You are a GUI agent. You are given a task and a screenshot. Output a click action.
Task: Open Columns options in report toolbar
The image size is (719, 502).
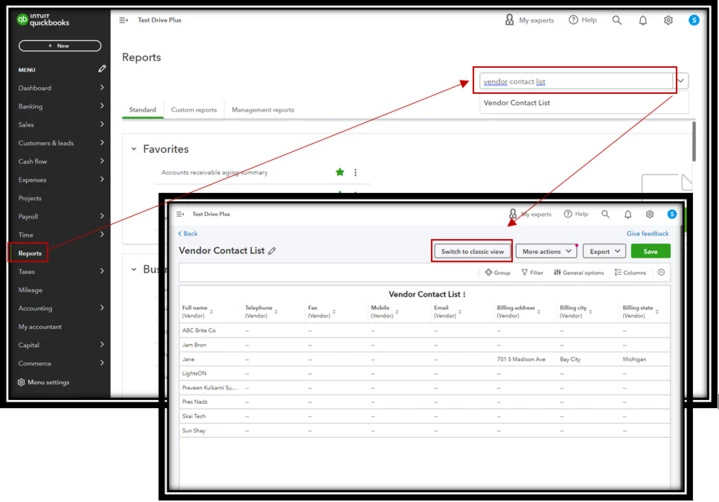(x=630, y=272)
